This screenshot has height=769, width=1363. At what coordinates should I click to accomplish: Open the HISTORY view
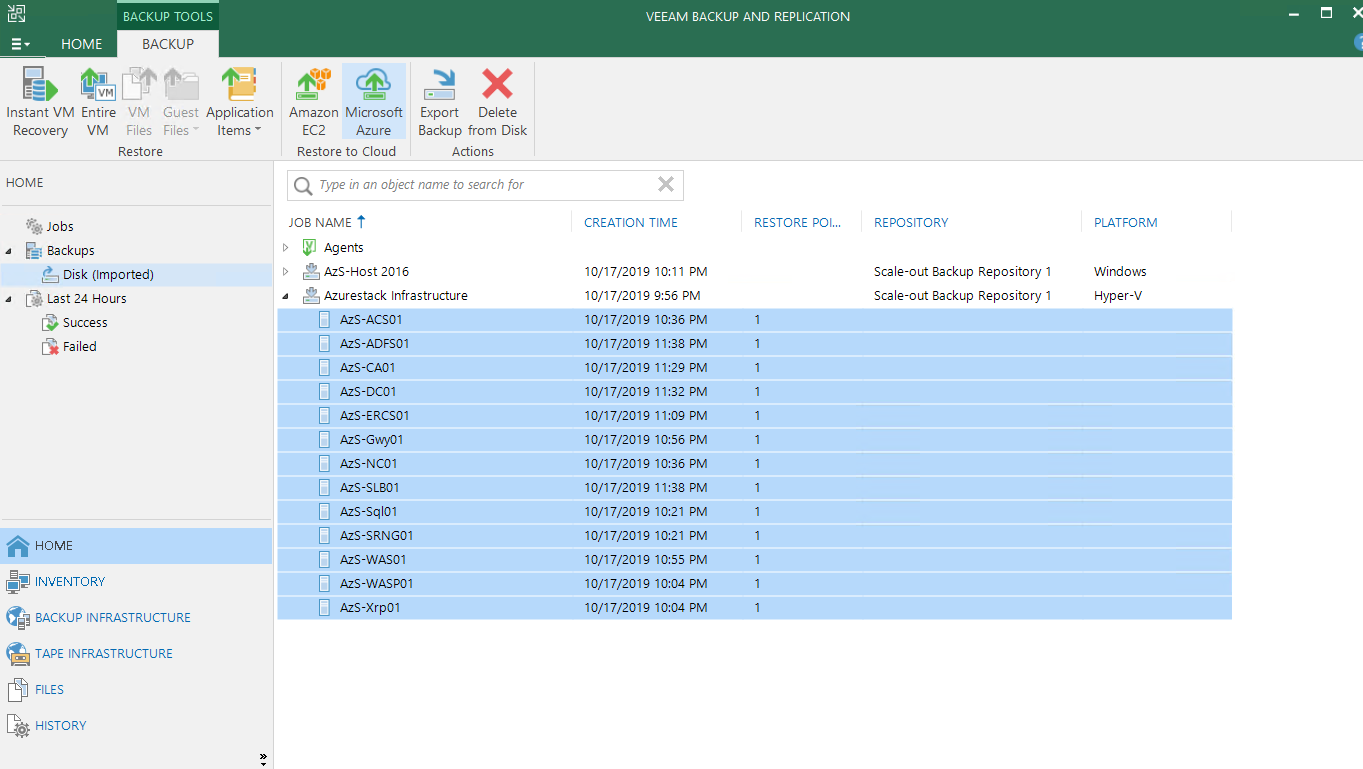click(x=136, y=726)
